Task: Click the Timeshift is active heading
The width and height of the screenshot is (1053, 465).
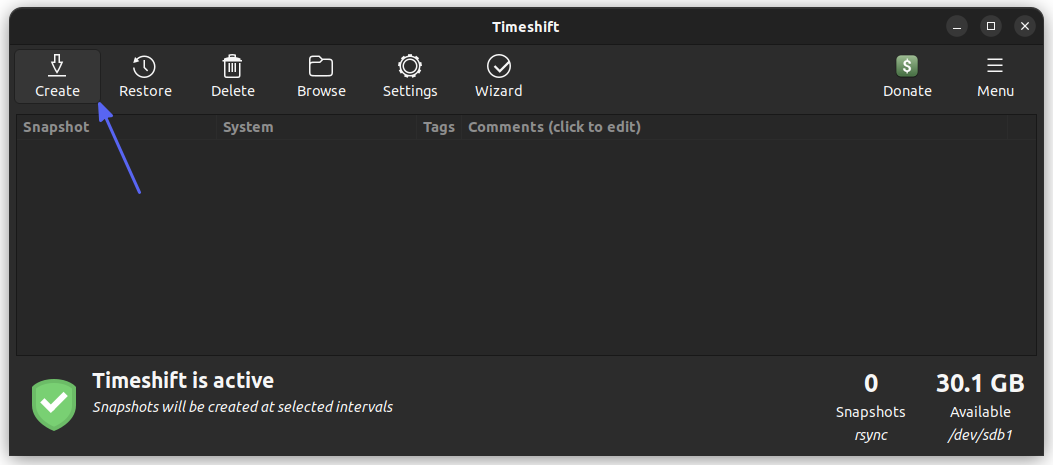Action: (x=183, y=380)
